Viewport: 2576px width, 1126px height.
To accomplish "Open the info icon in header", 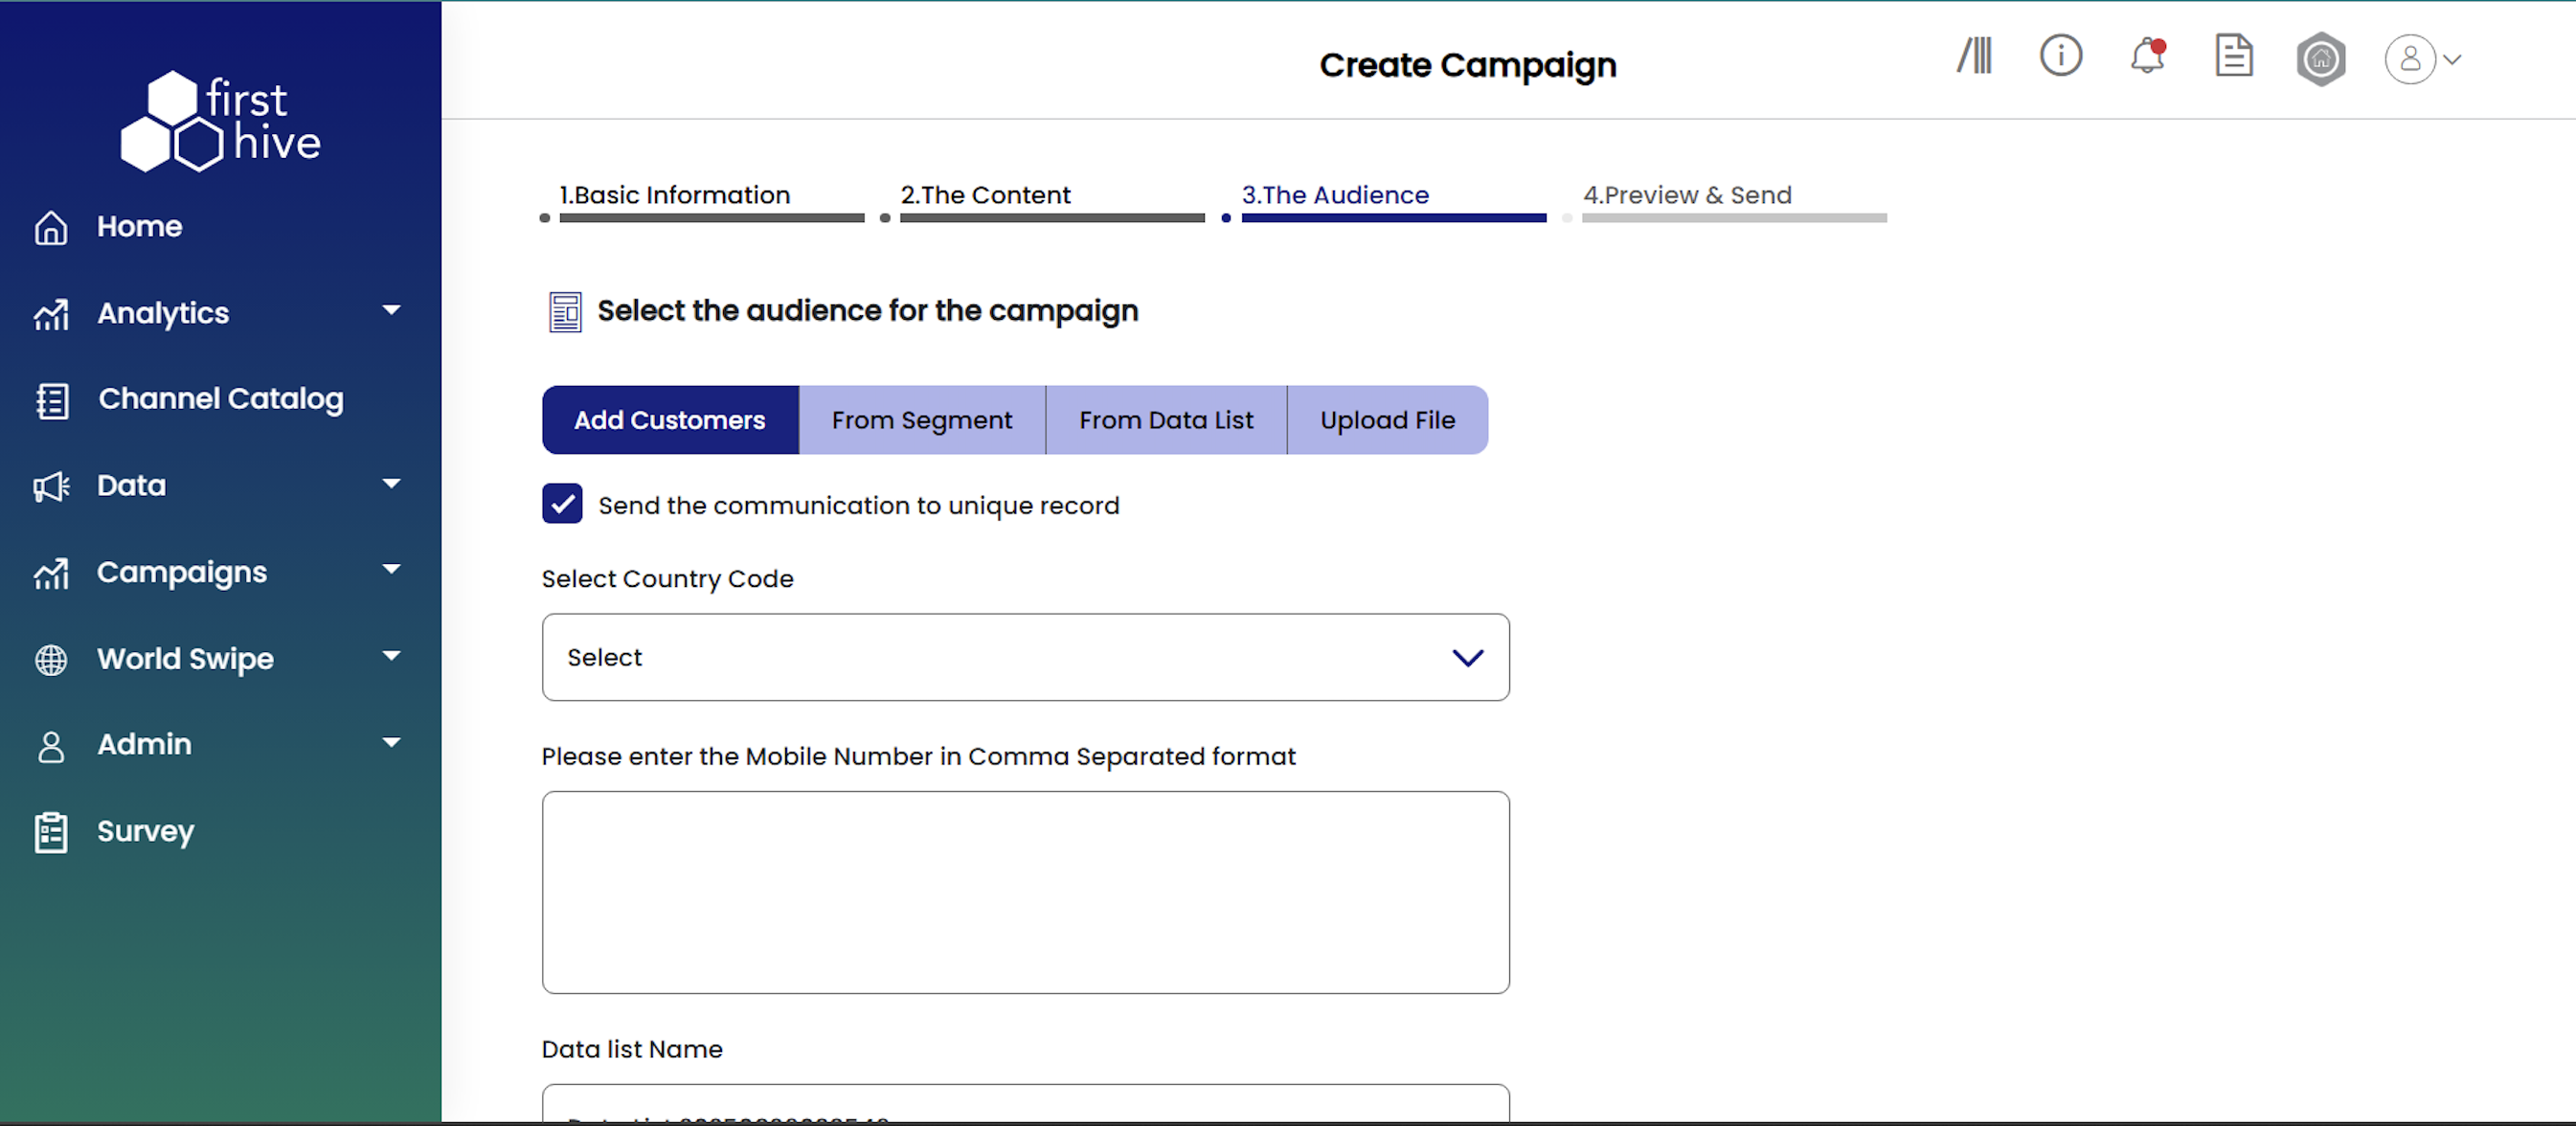I will 2061,55.
